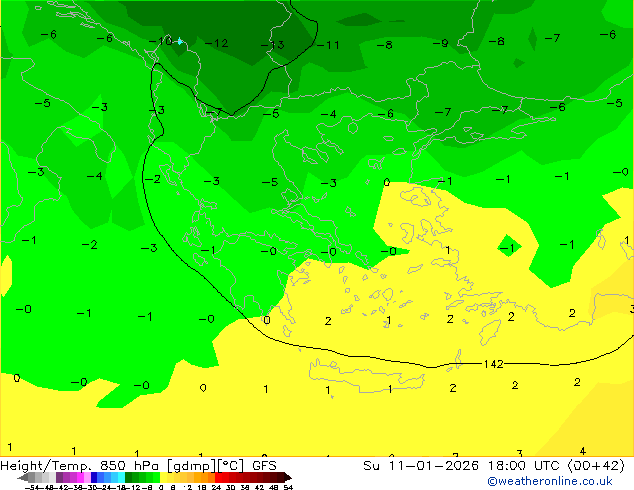The width and height of the screenshot is (634, 490).
Task: Pick the dark blue swatch in legend
Action: click(x=94, y=478)
